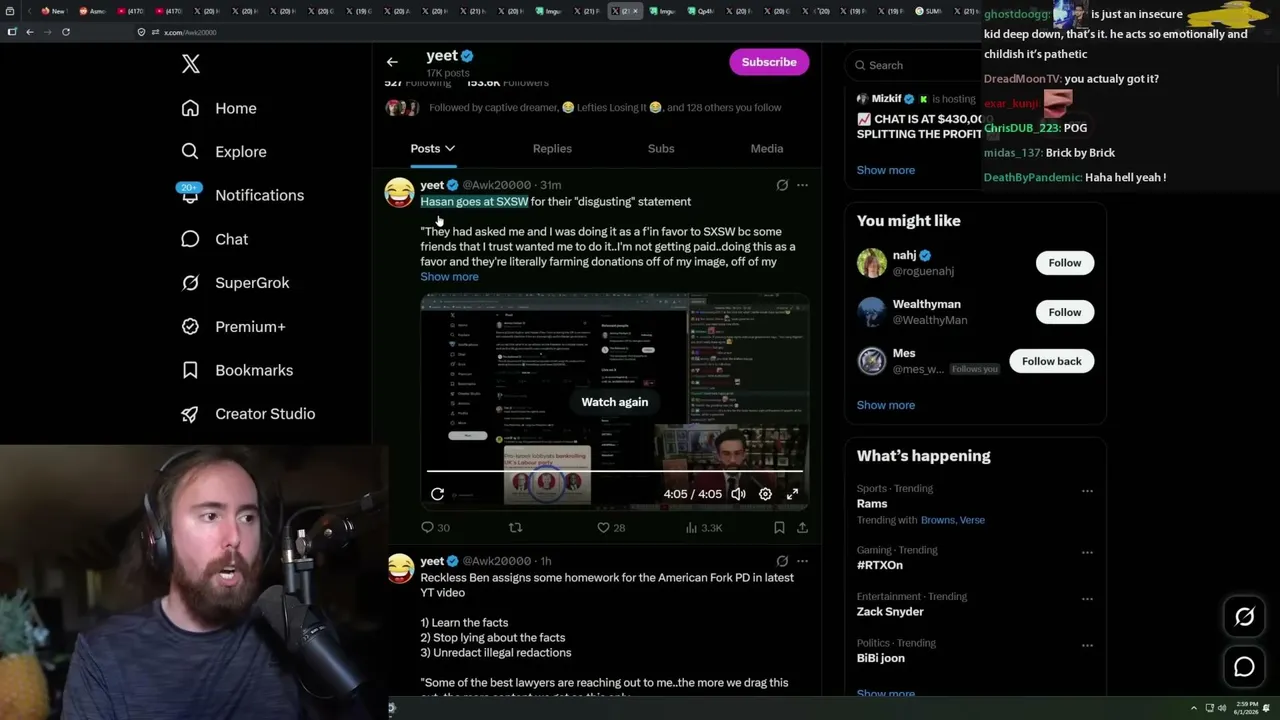Open Creator Studio via the rocket icon
This screenshot has height=720, width=1280.
click(190, 414)
